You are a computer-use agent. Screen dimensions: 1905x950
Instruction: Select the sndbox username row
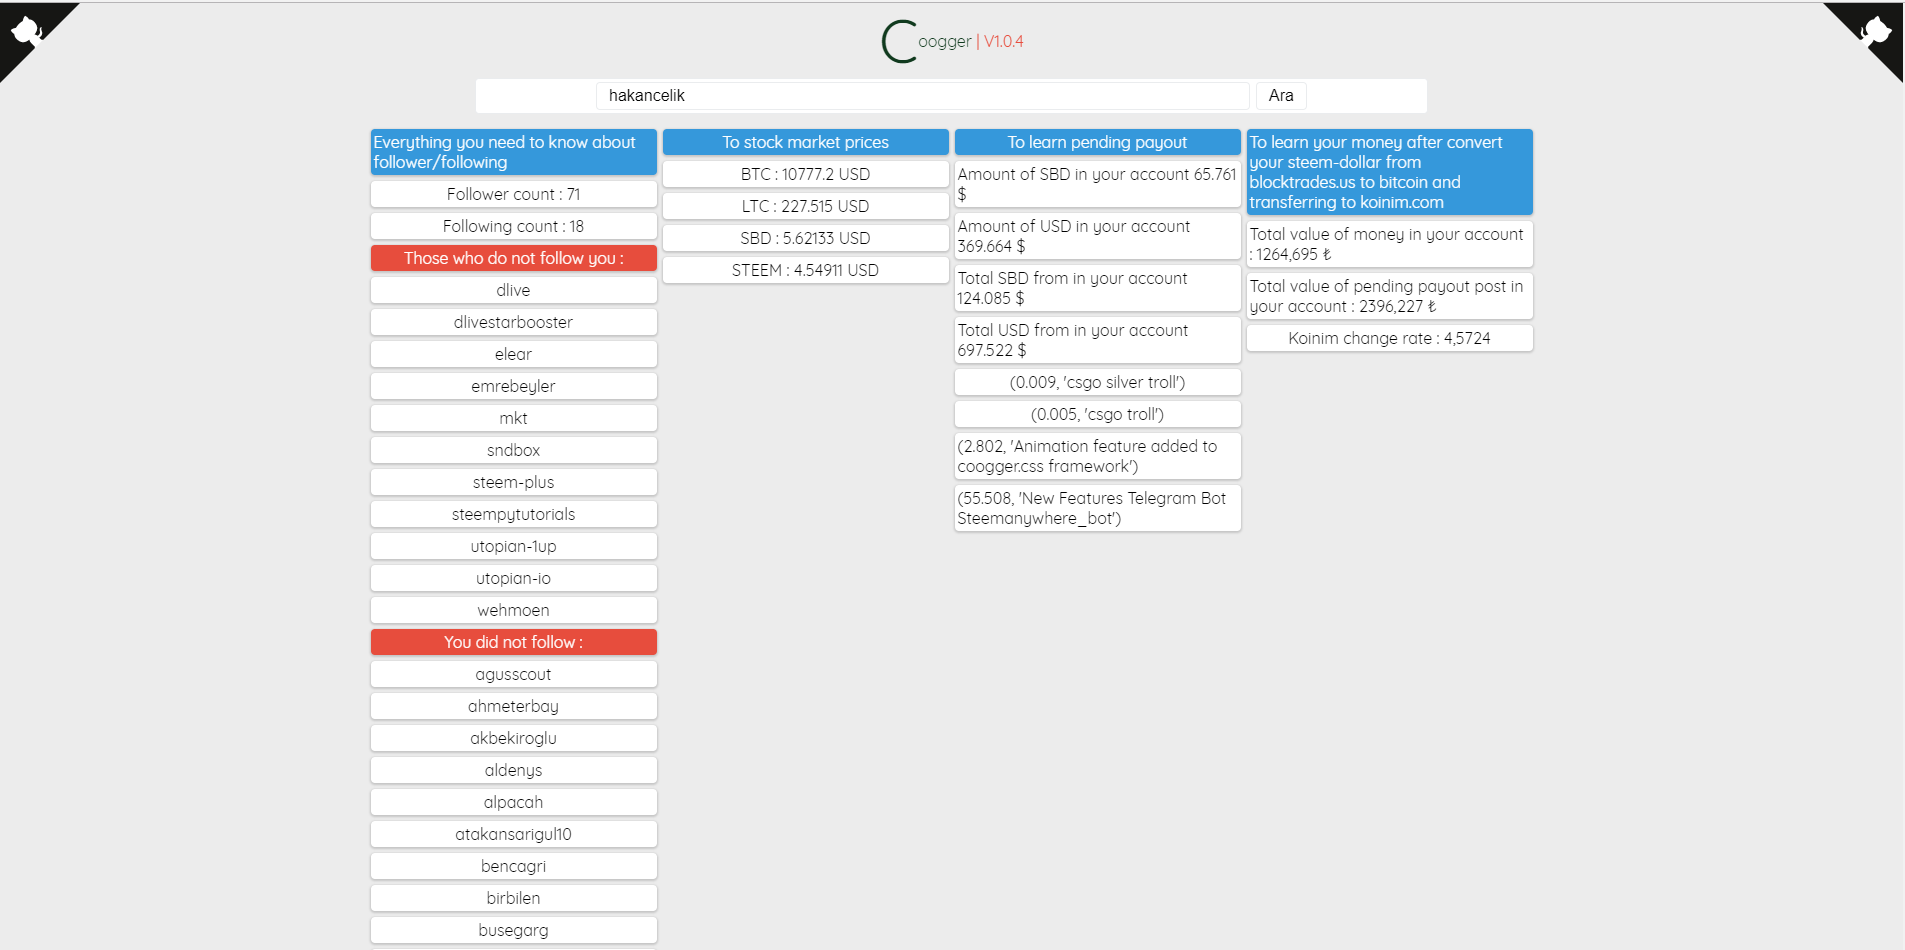point(514,450)
